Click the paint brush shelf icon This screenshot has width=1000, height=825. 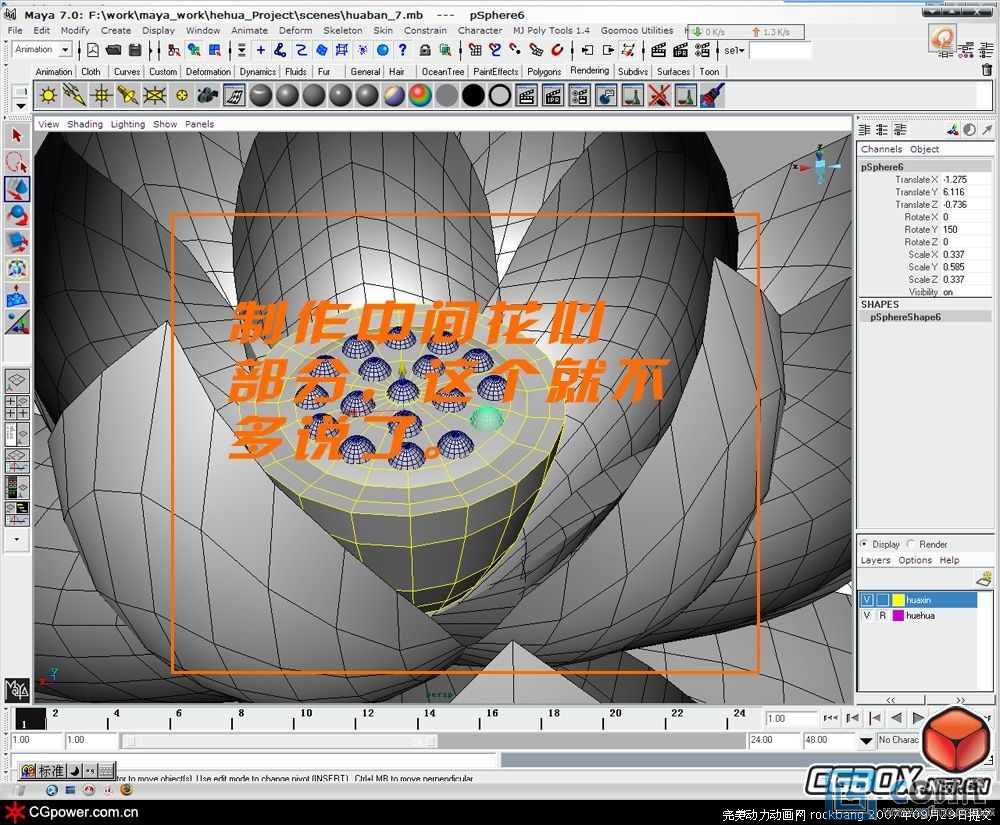click(x=712, y=96)
